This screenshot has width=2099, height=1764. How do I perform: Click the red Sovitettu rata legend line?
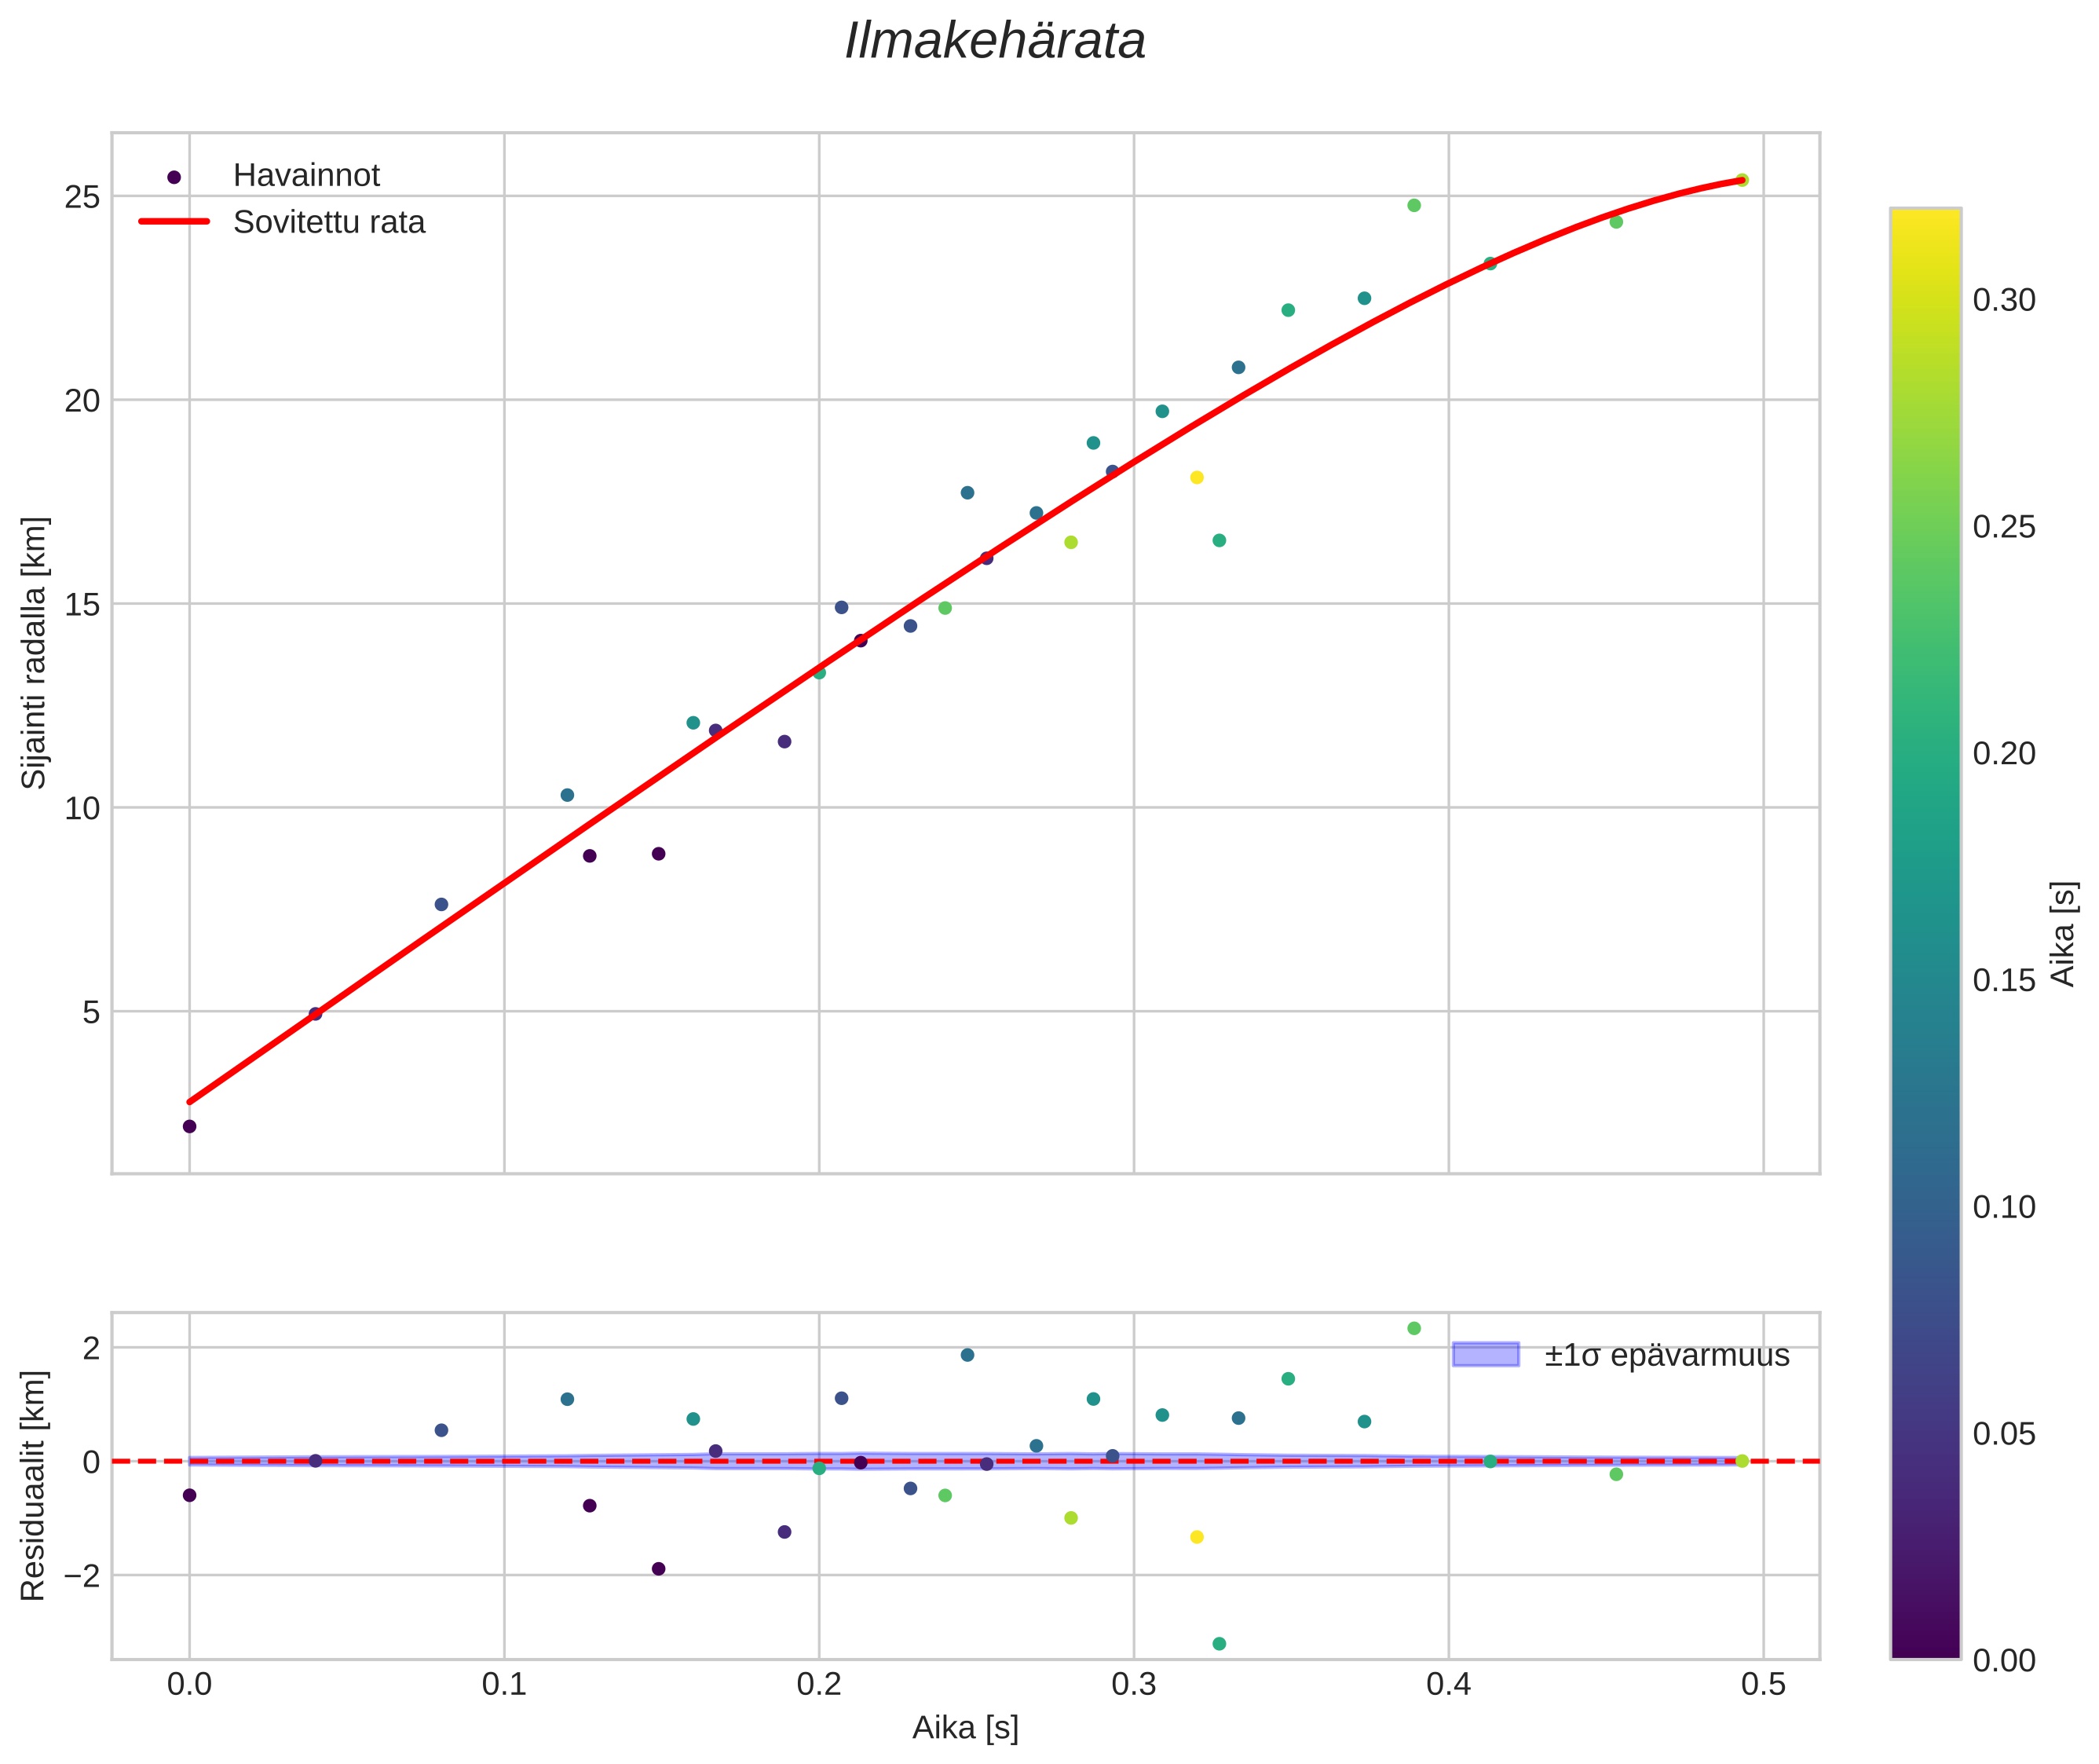click(174, 222)
